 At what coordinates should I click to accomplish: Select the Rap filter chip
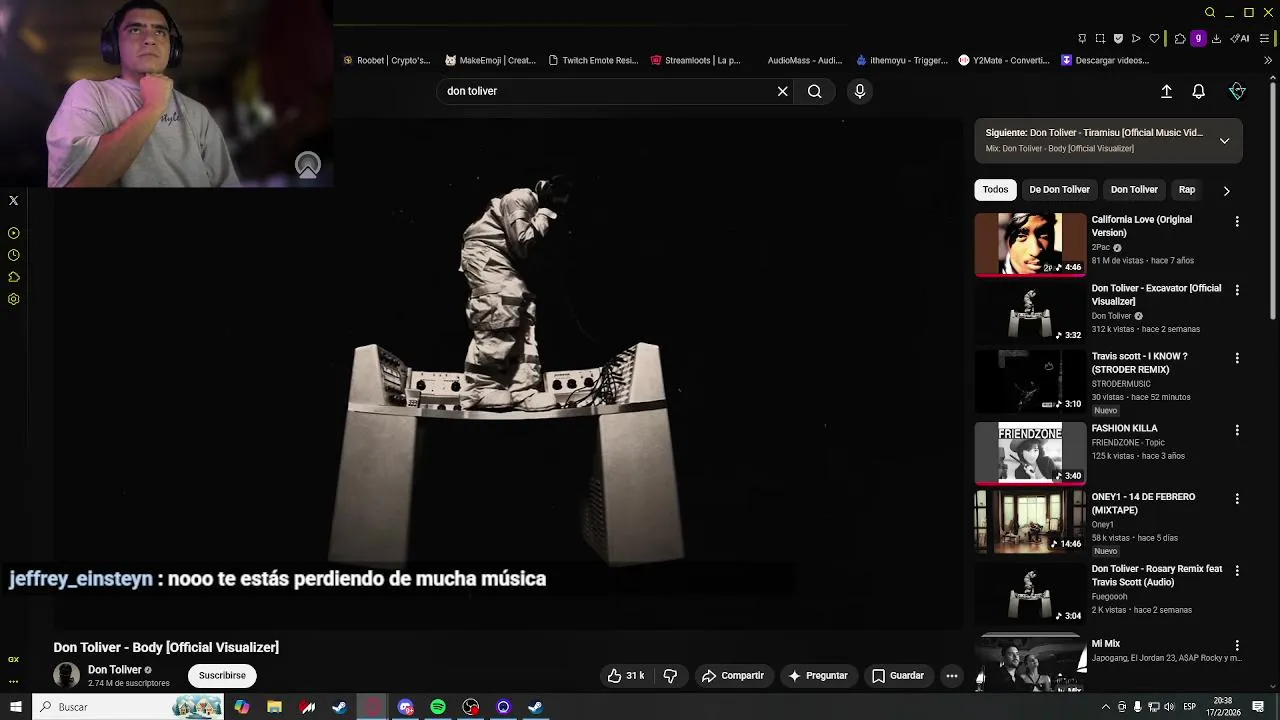[x=1187, y=190]
